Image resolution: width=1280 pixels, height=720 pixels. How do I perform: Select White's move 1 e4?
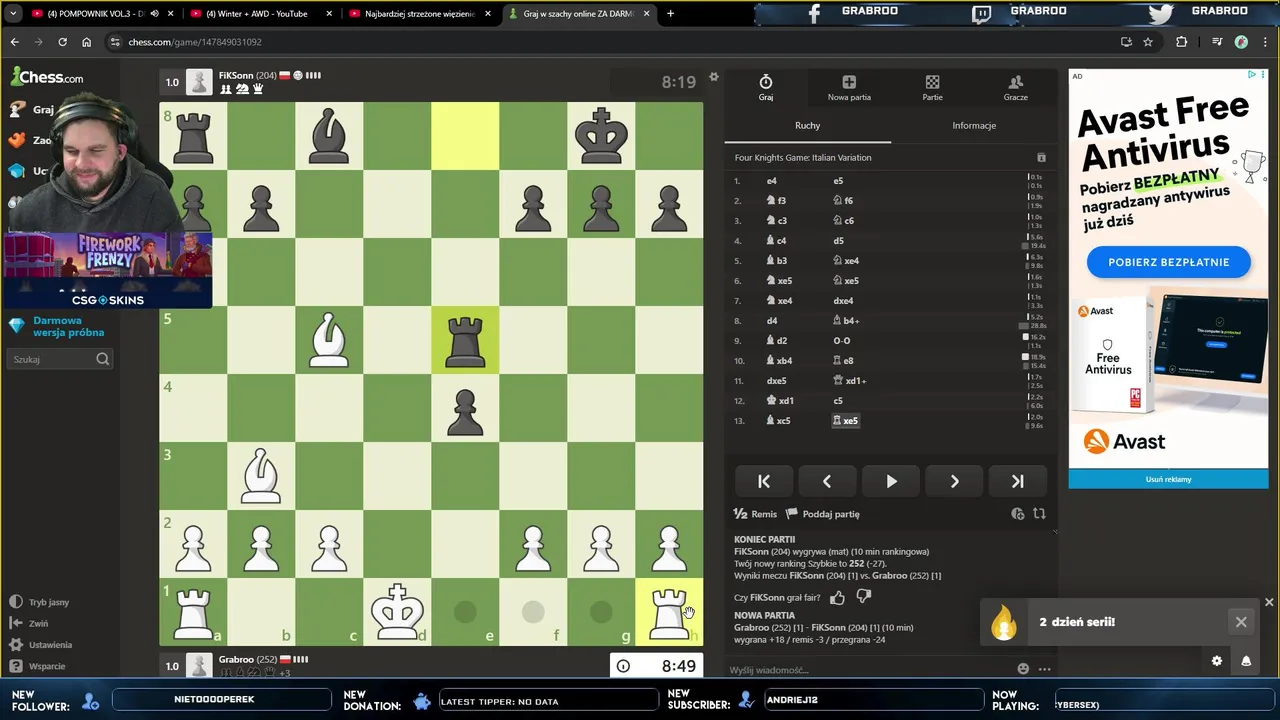(771, 181)
